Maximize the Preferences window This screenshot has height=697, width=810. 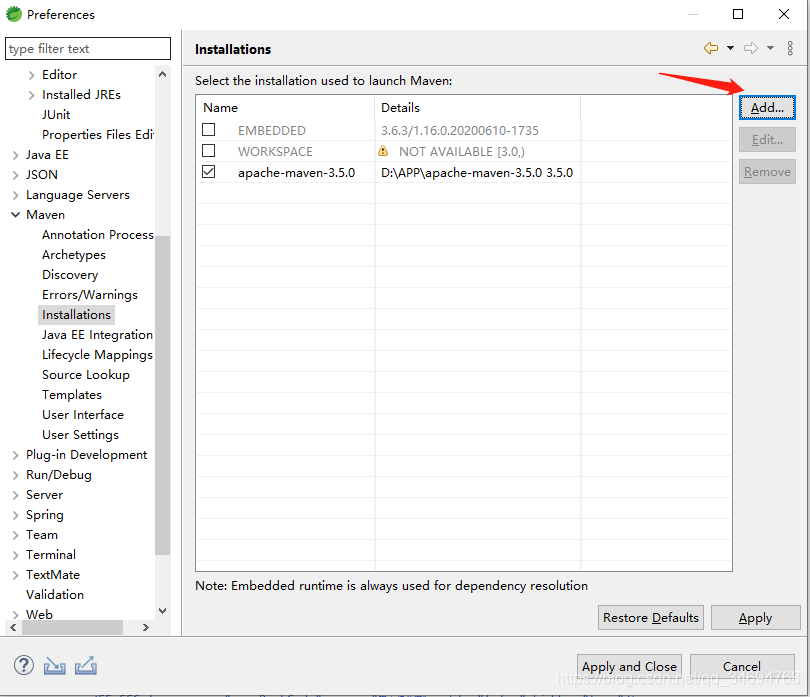[738, 14]
